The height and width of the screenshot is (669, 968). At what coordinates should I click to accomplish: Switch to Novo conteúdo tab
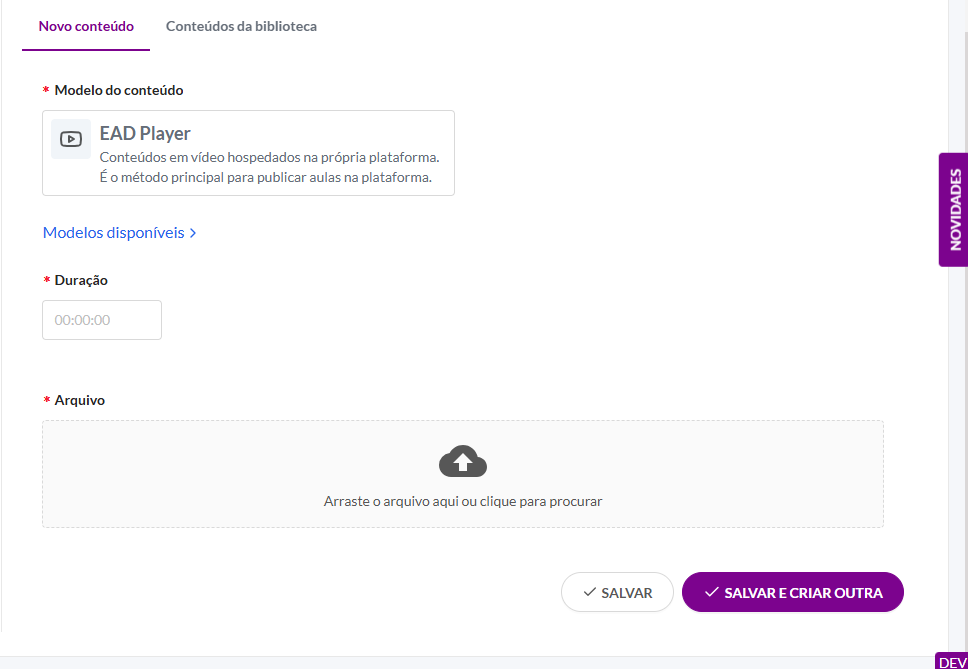click(86, 27)
